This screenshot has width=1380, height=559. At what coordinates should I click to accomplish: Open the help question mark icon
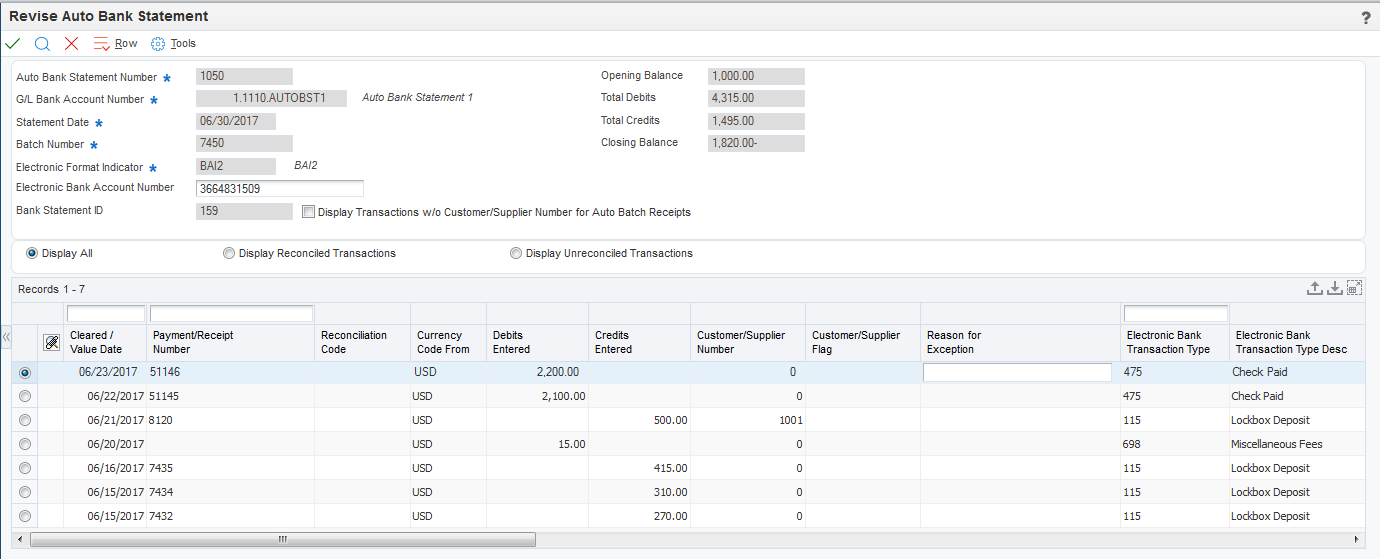point(1366,18)
